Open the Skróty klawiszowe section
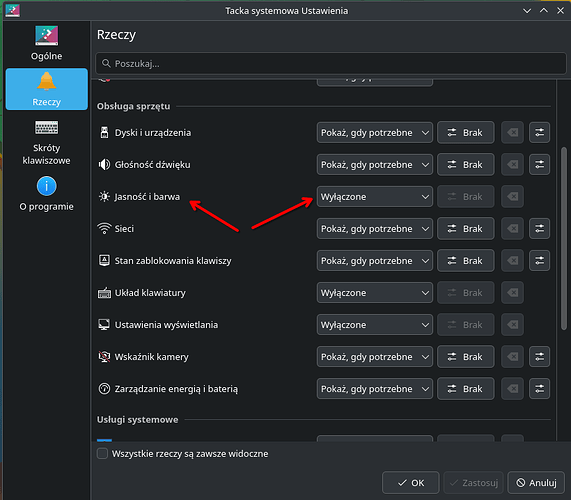Viewport: 571px width, 500px height. [x=47, y=143]
